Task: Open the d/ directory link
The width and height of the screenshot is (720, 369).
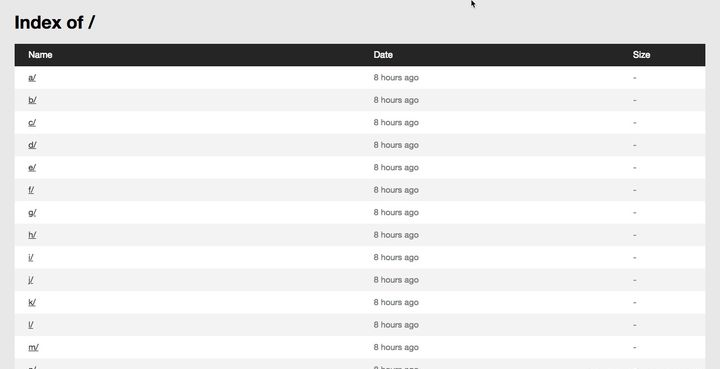Action: pyautogui.click(x=32, y=145)
